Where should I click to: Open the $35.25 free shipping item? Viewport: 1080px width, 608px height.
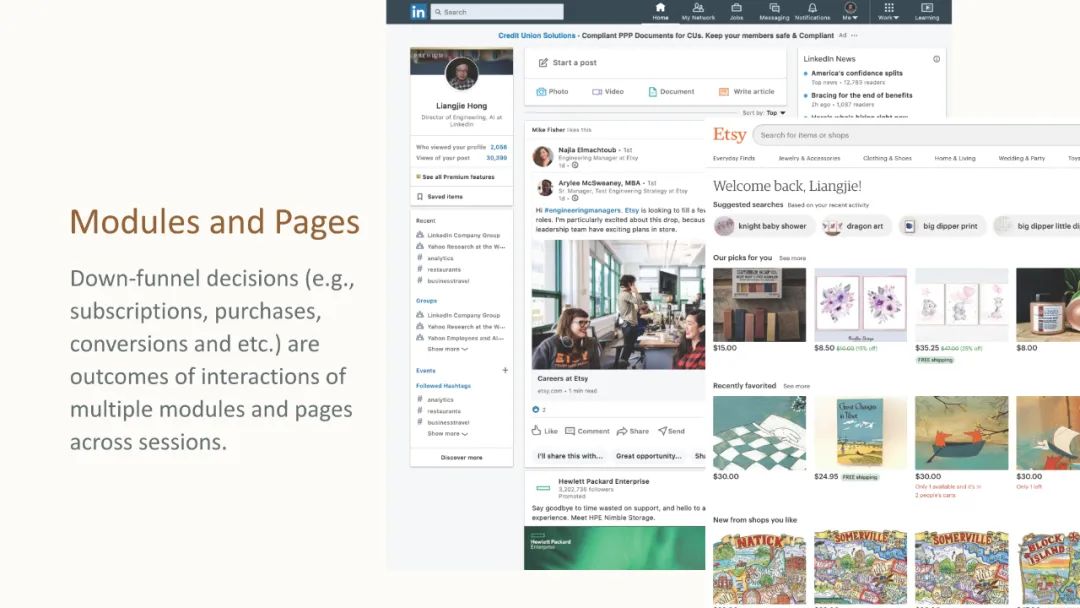coord(962,305)
